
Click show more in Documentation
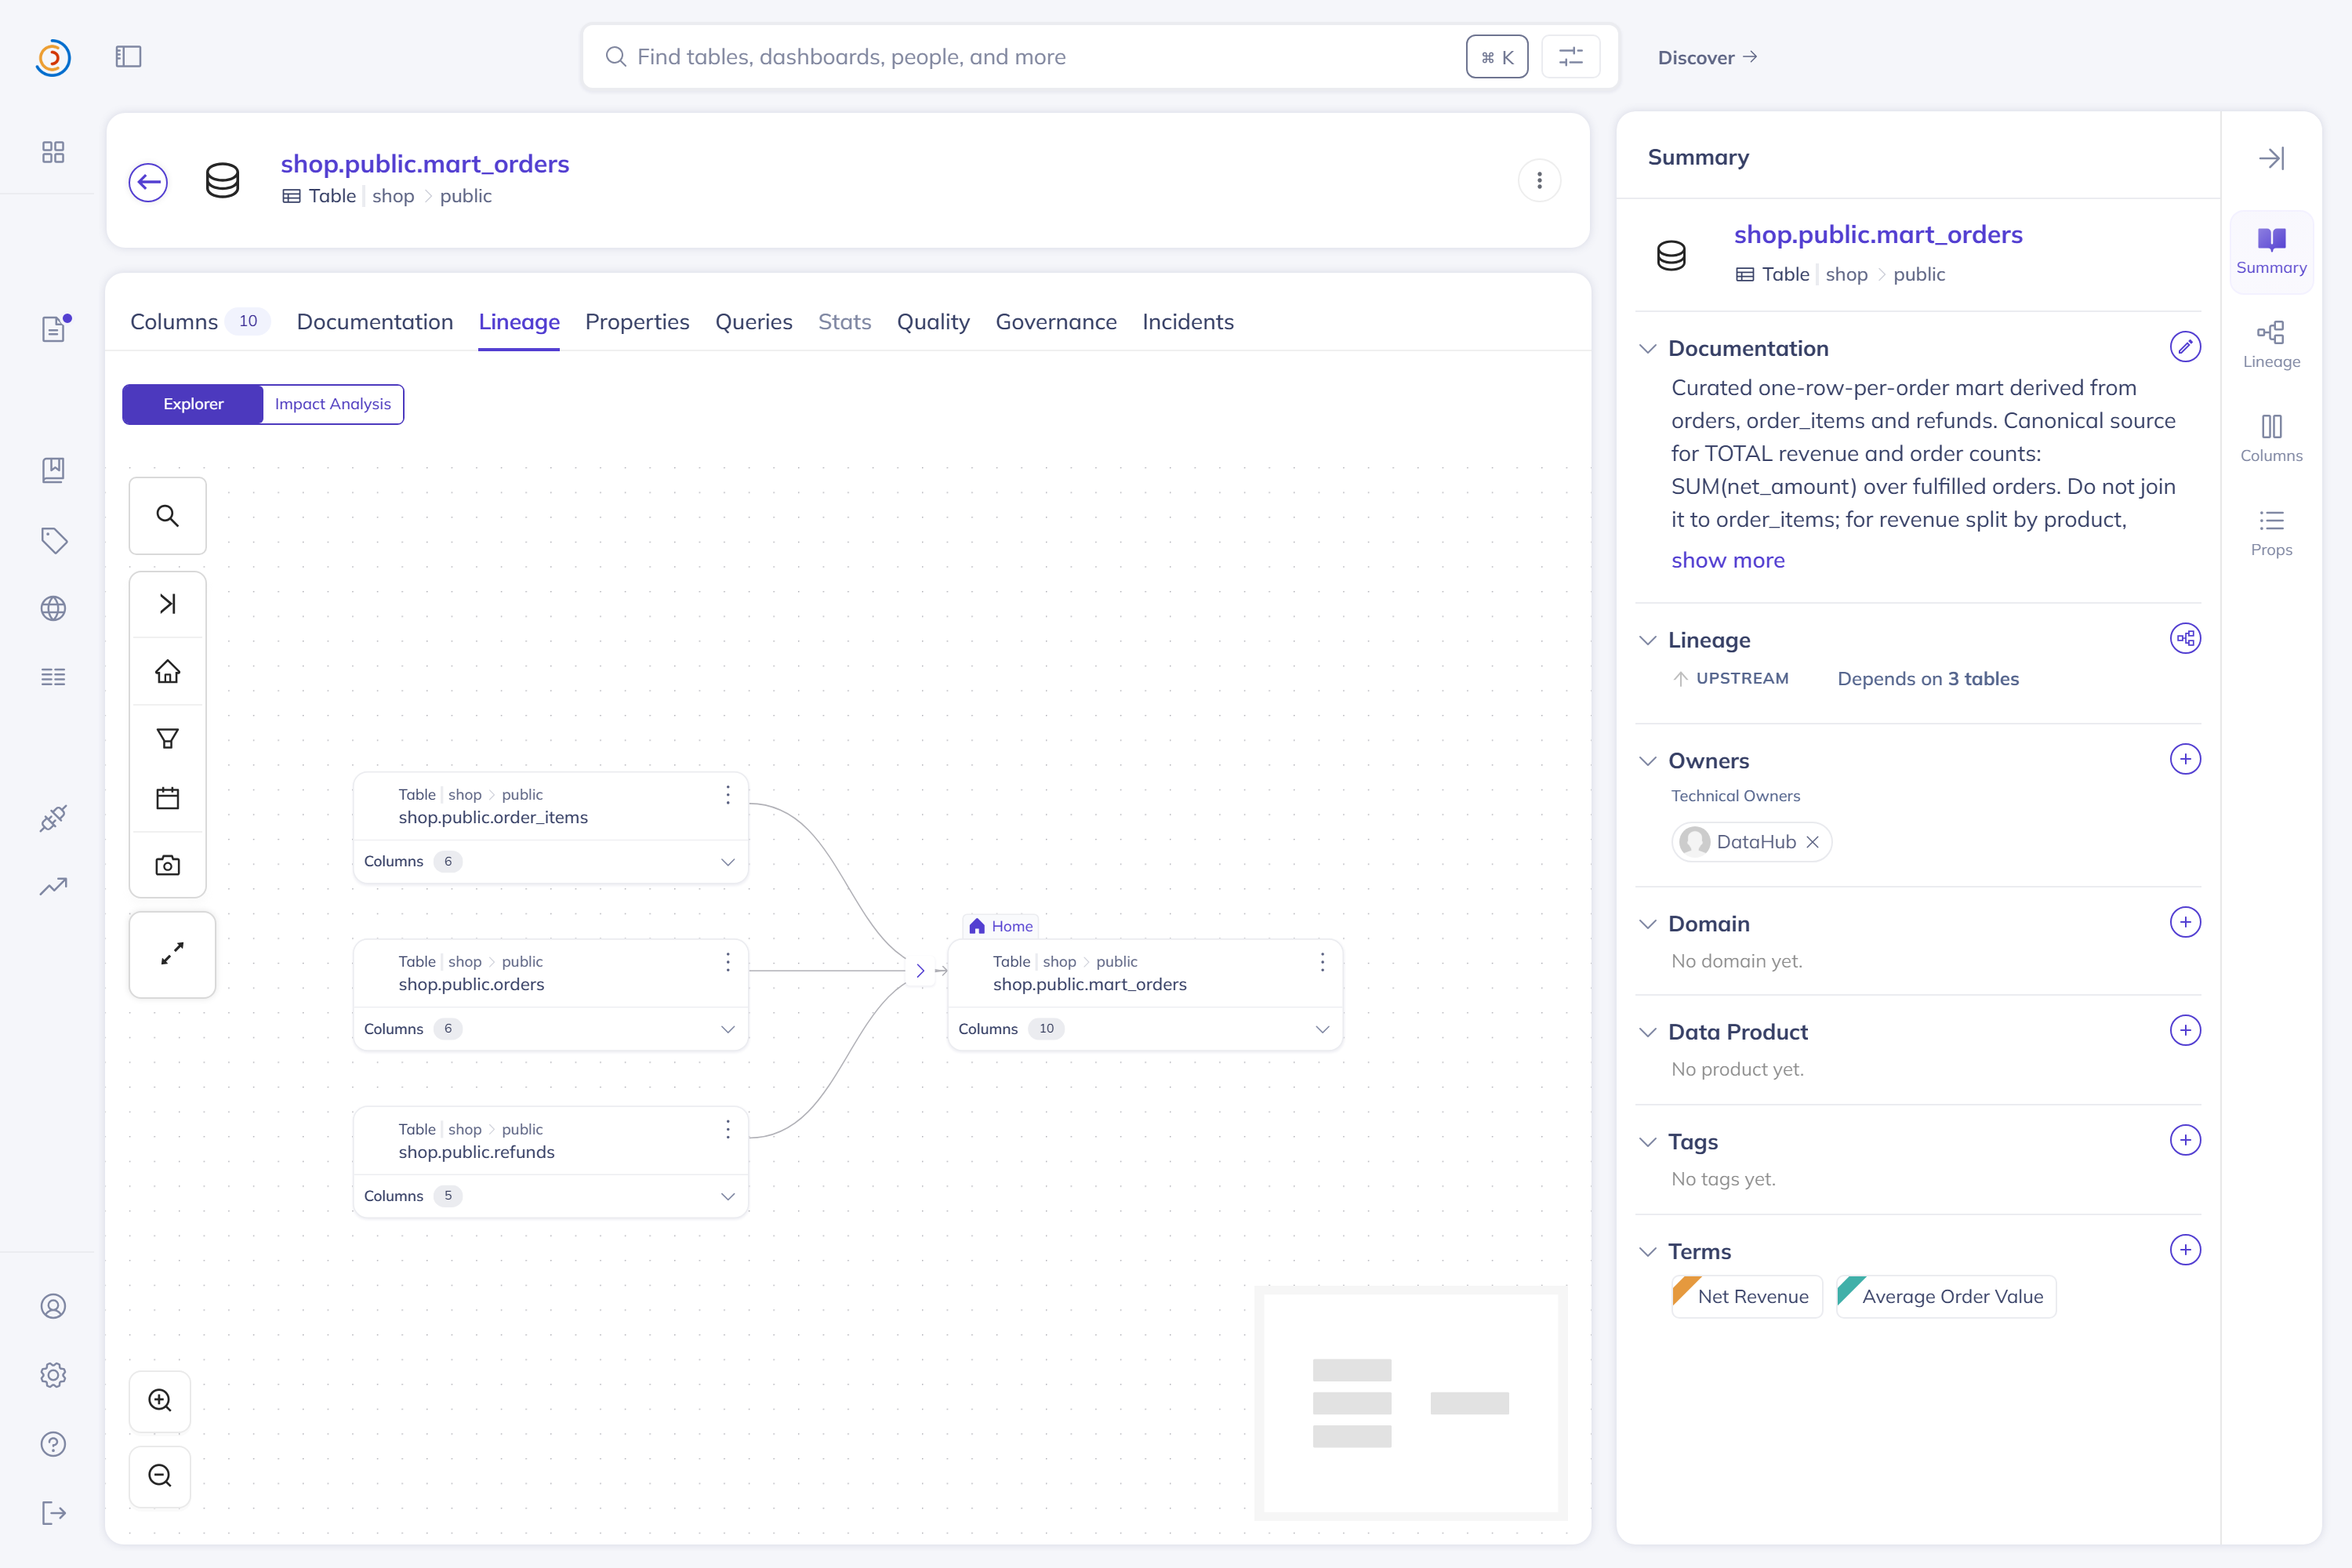(x=1727, y=560)
